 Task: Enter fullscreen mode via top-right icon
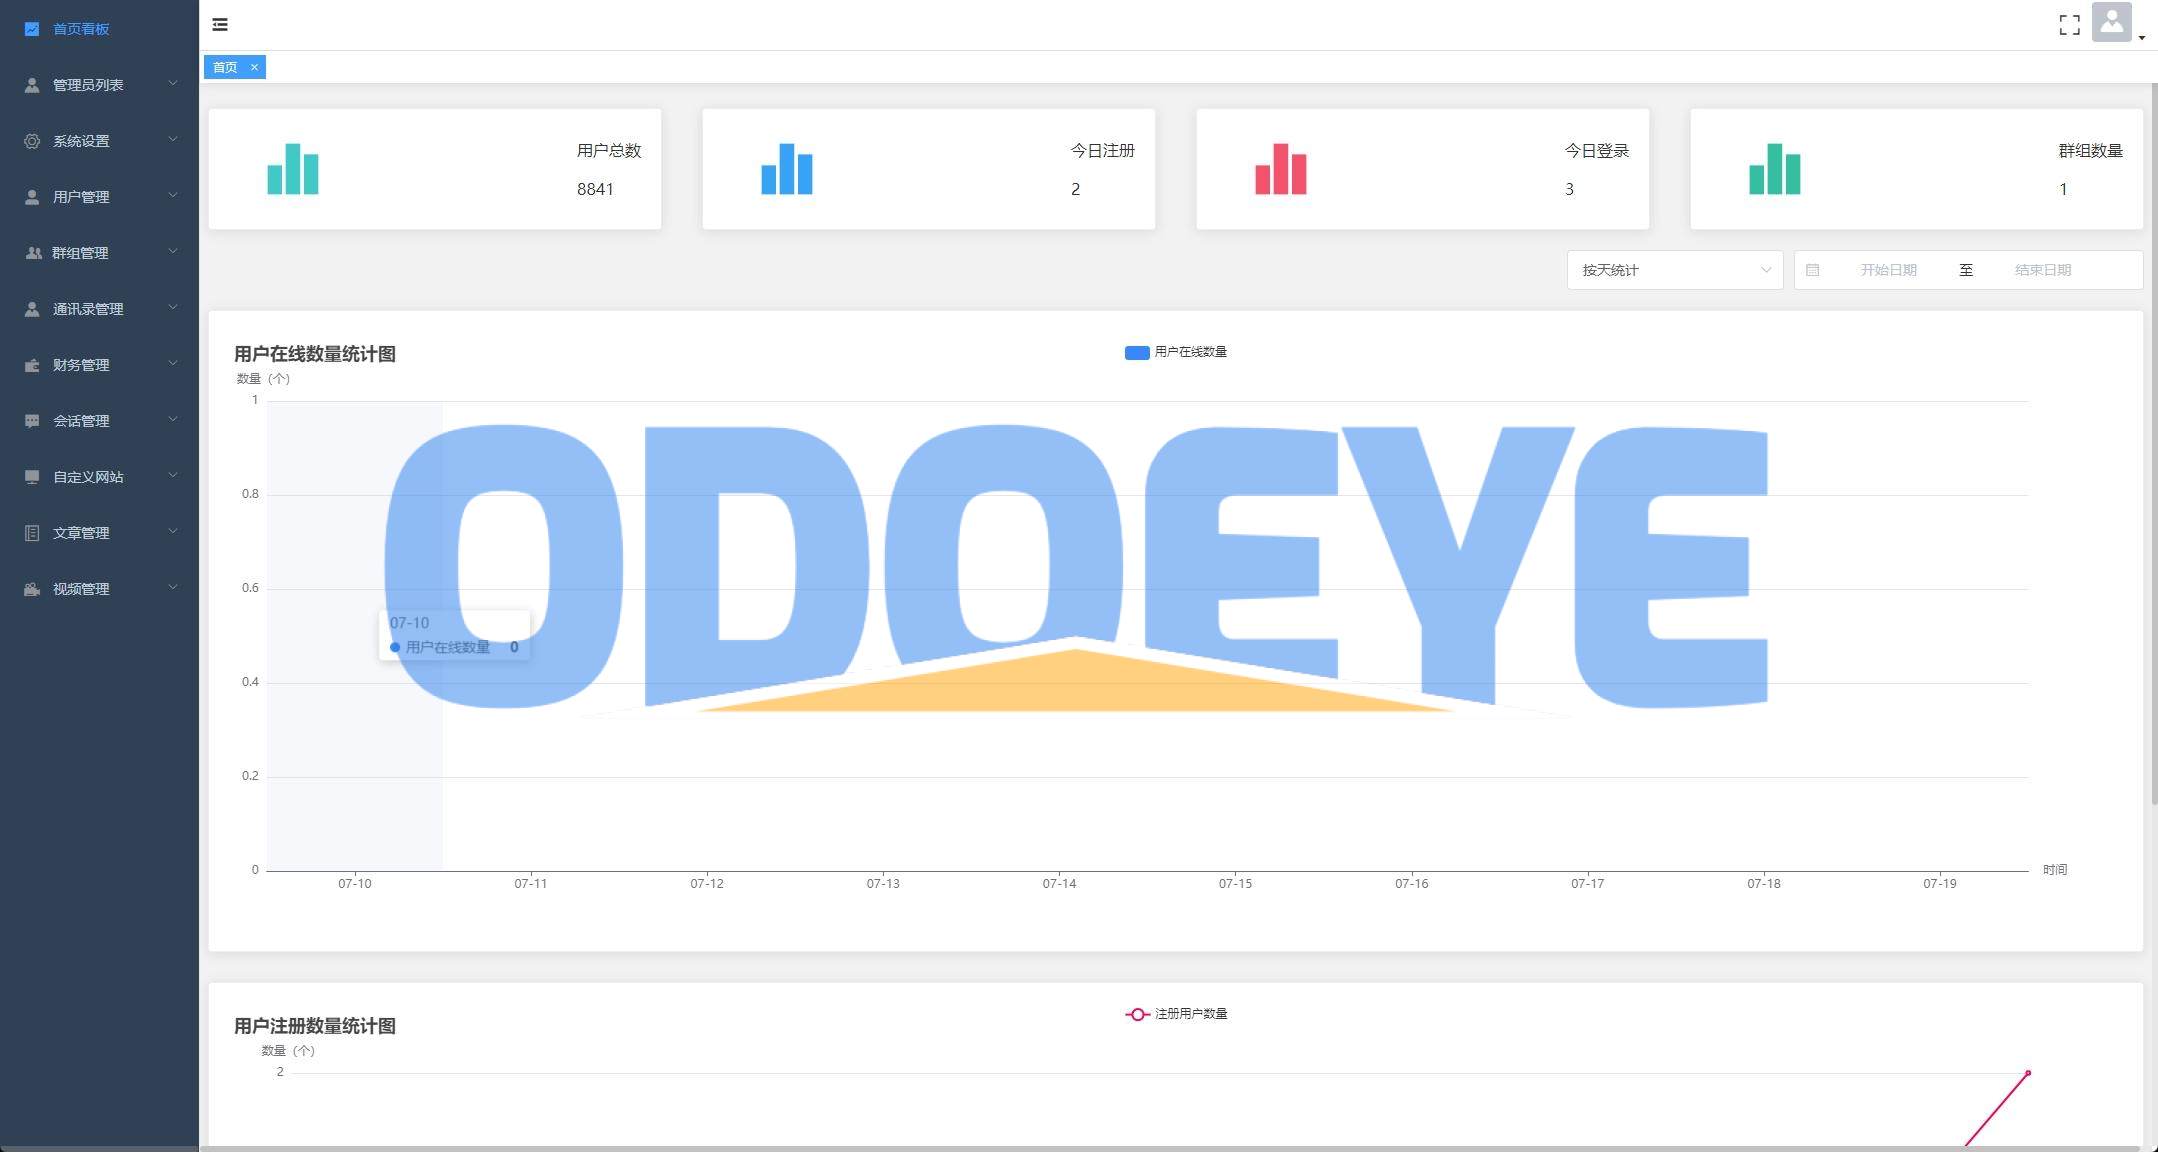tap(2069, 25)
